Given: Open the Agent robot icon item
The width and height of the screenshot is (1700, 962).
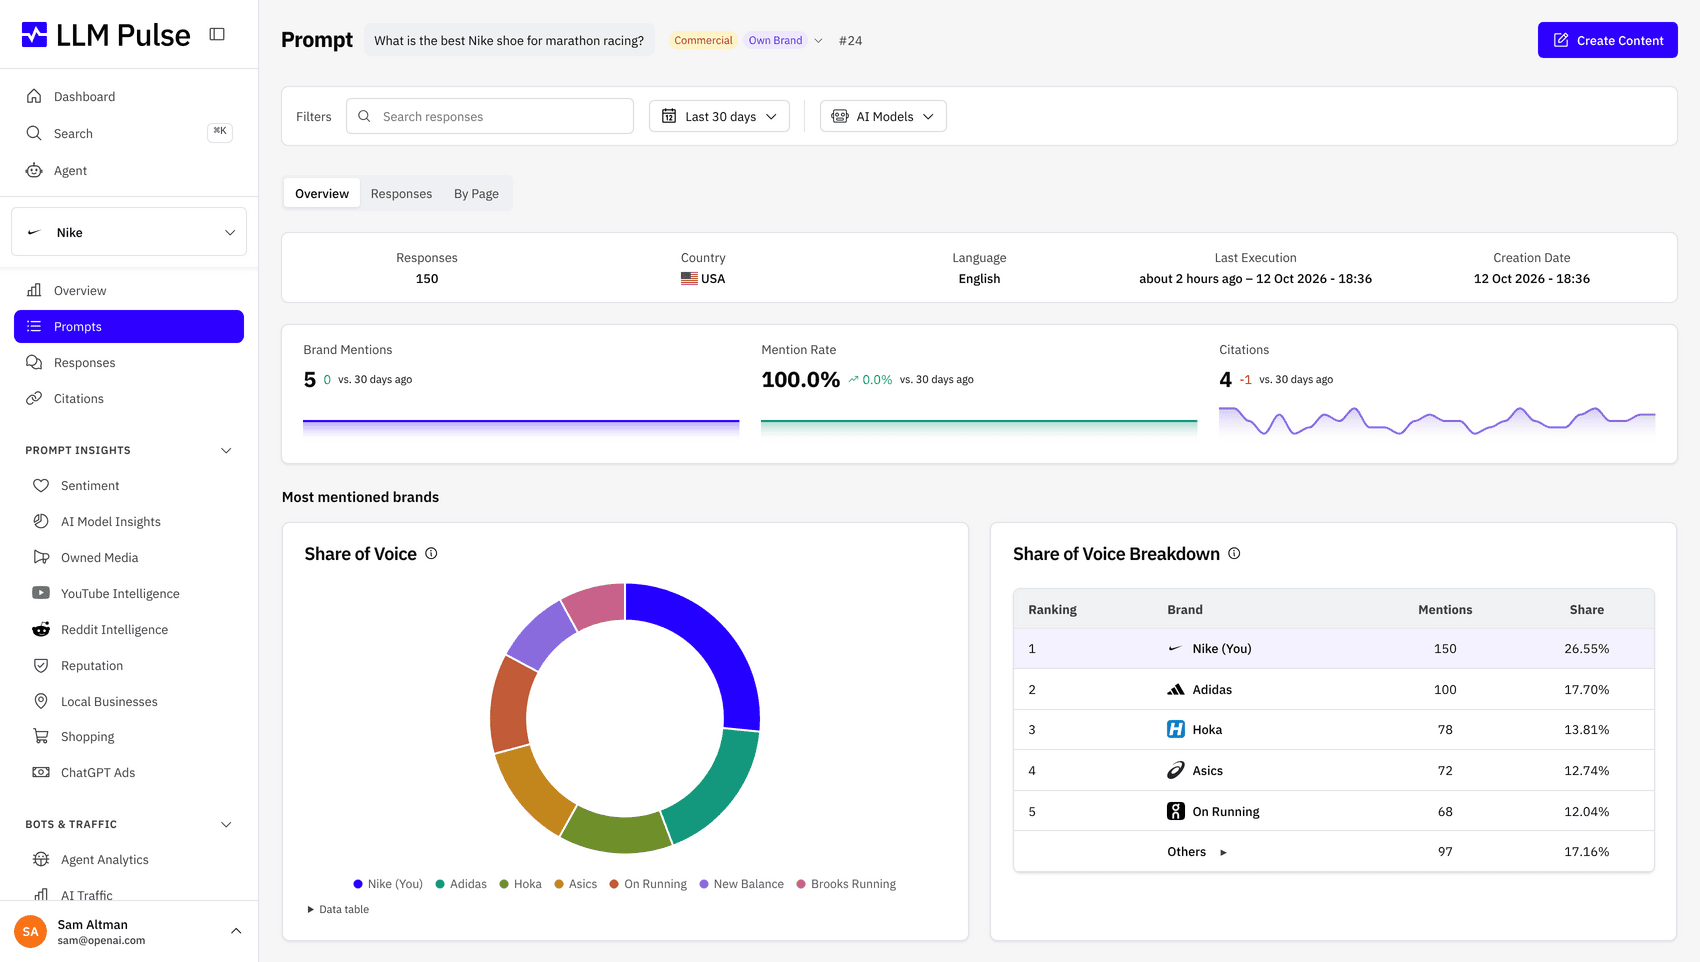Looking at the screenshot, I should coord(34,171).
